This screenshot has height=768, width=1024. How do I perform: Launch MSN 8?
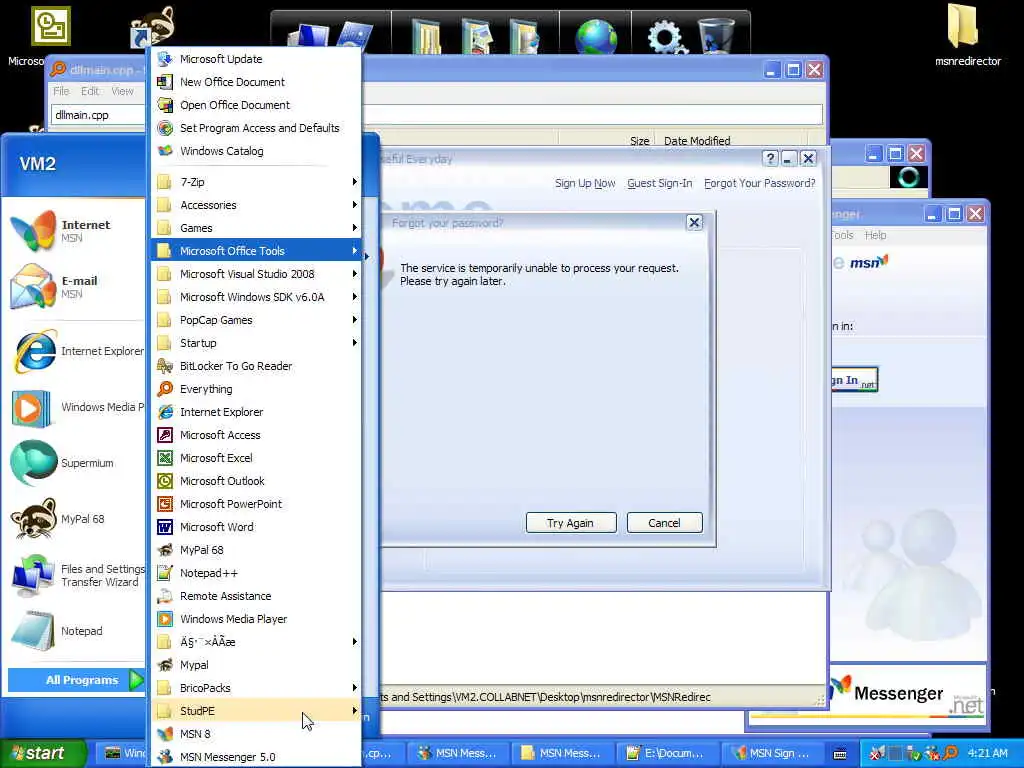click(x=256, y=734)
